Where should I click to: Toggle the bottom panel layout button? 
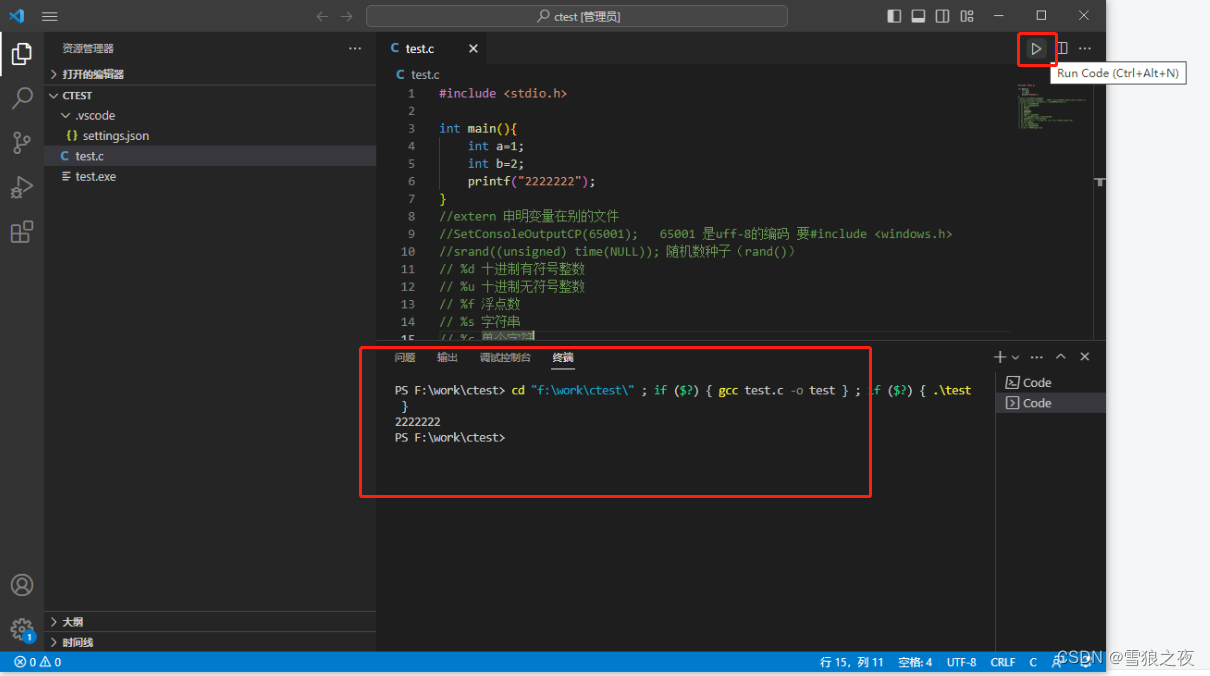click(x=918, y=16)
